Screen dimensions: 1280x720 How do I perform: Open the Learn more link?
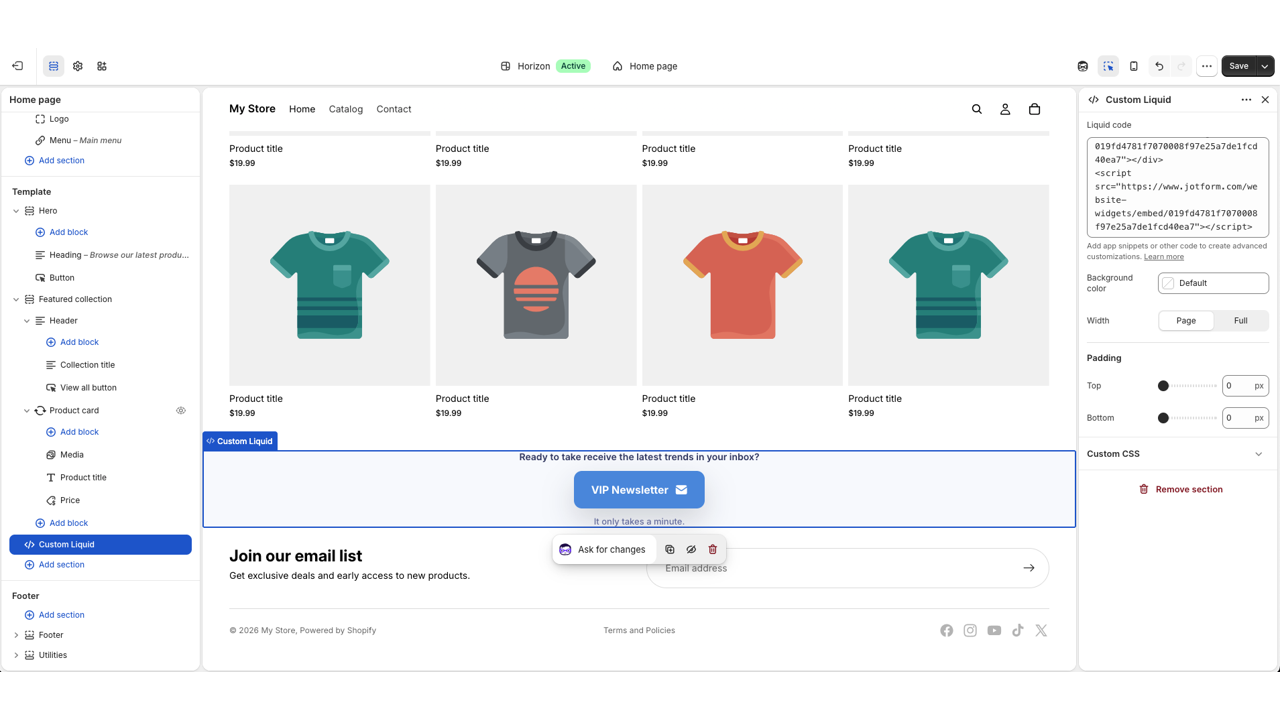pos(1164,257)
